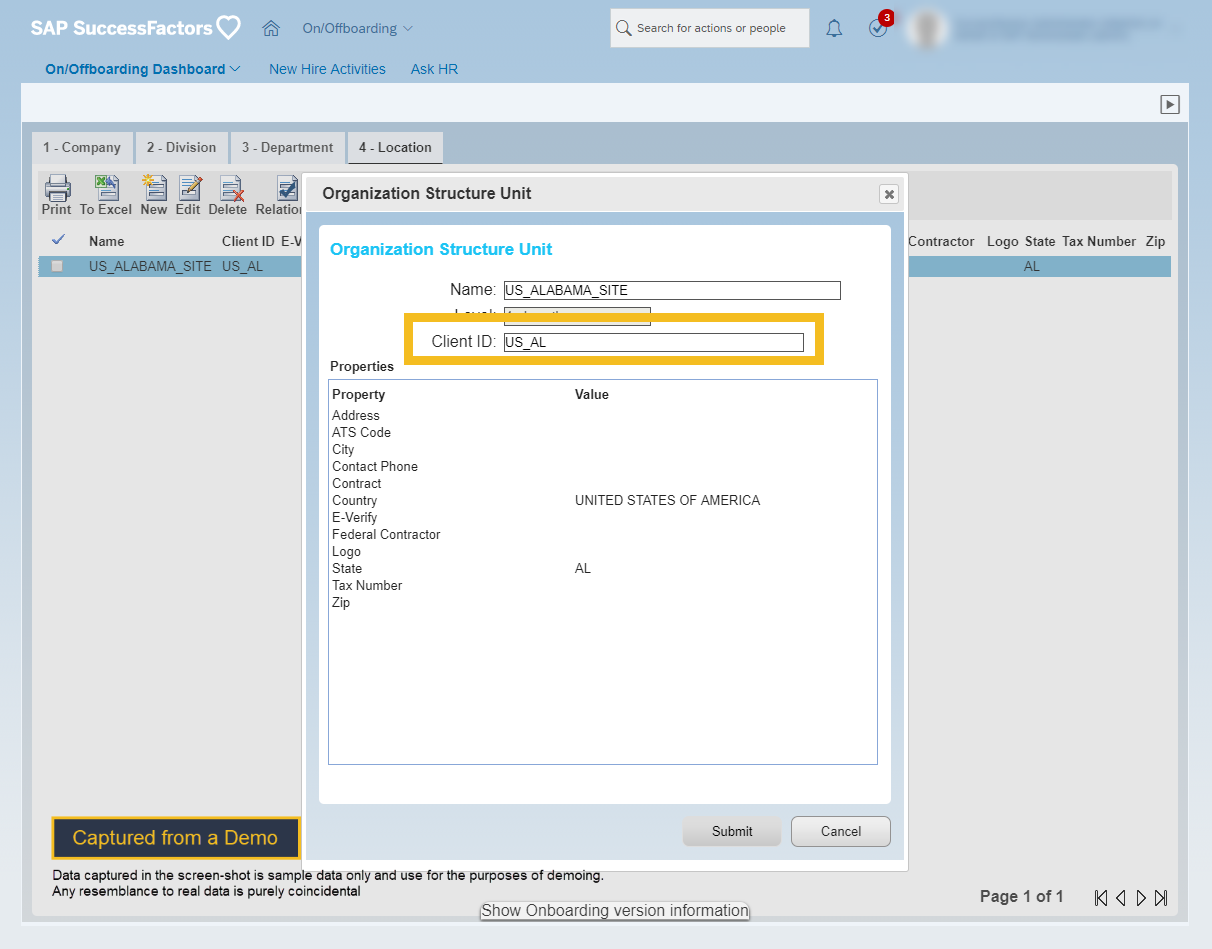Select the Tax Number property row
Image resolution: width=1212 pixels, height=949 pixels.
click(x=367, y=585)
